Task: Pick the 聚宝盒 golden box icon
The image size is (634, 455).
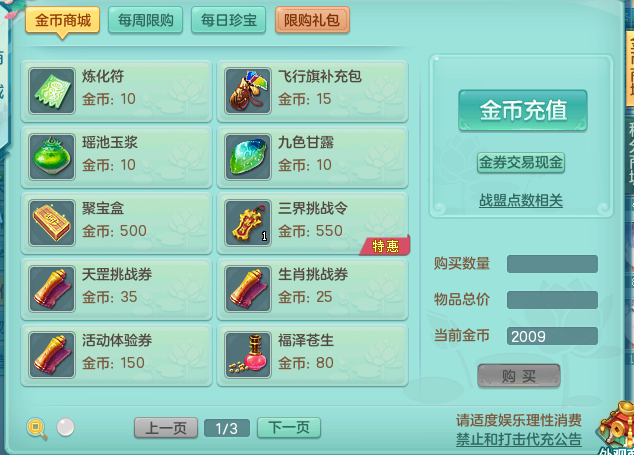Action: (x=52, y=223)
